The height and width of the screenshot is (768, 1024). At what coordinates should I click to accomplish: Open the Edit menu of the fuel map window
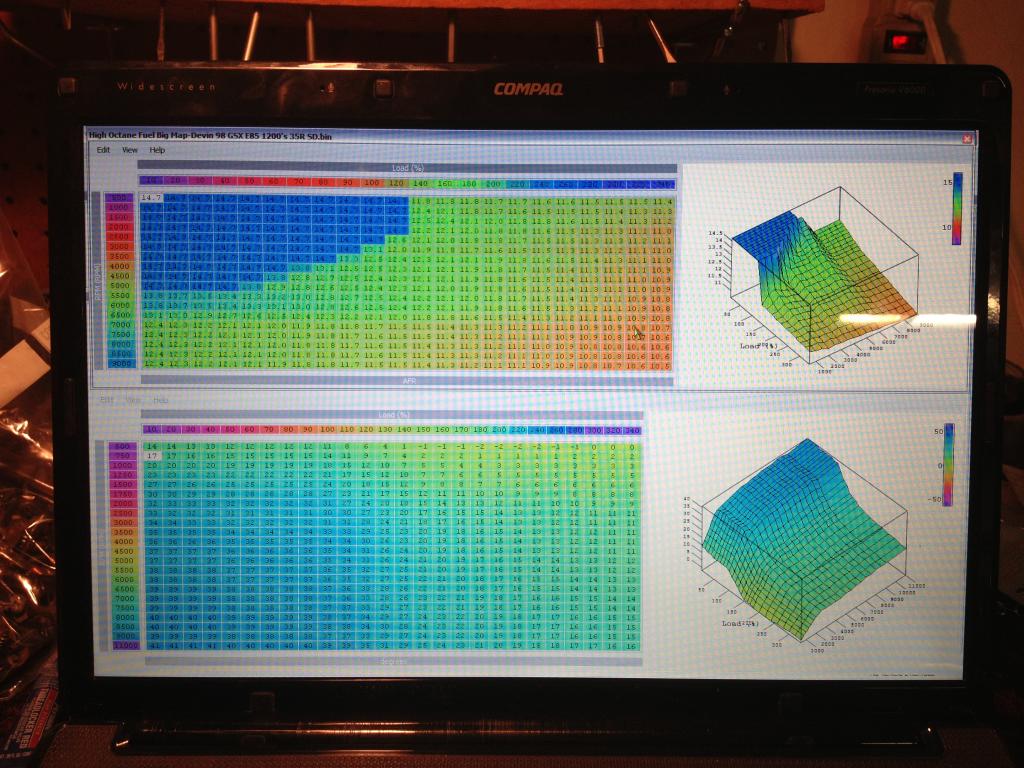[103, 150]
